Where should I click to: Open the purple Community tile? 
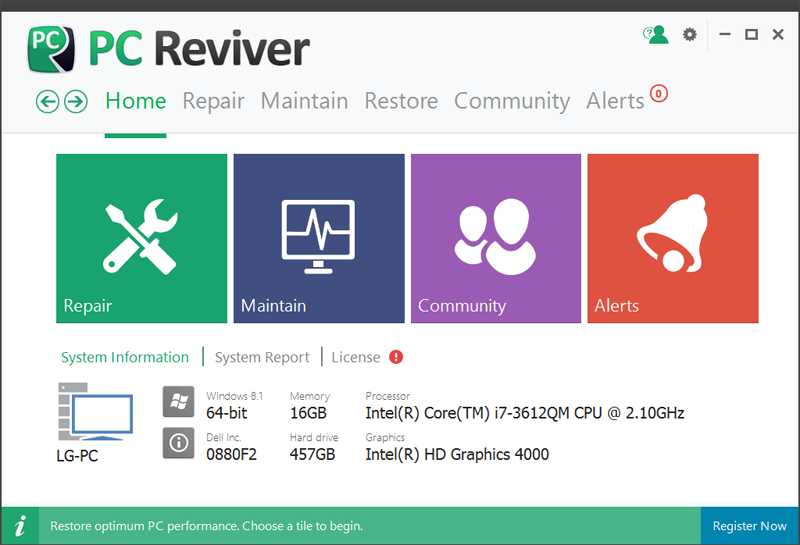click(496, 238)
